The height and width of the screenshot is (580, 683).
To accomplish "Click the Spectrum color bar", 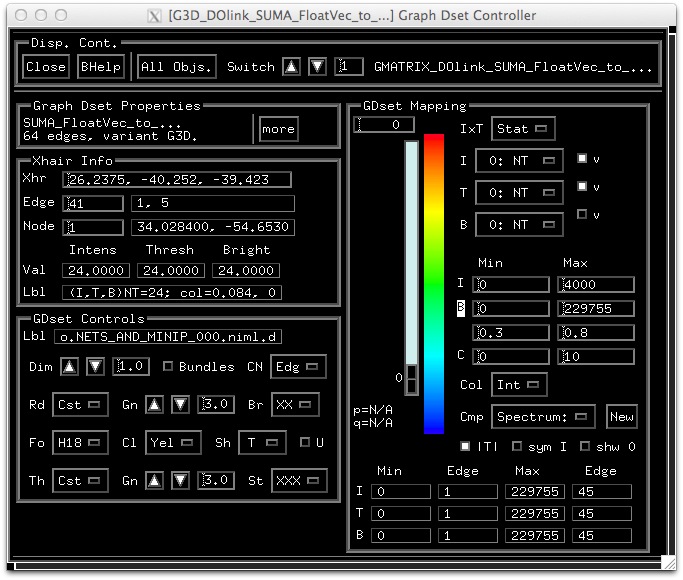I will pos(434,284).
